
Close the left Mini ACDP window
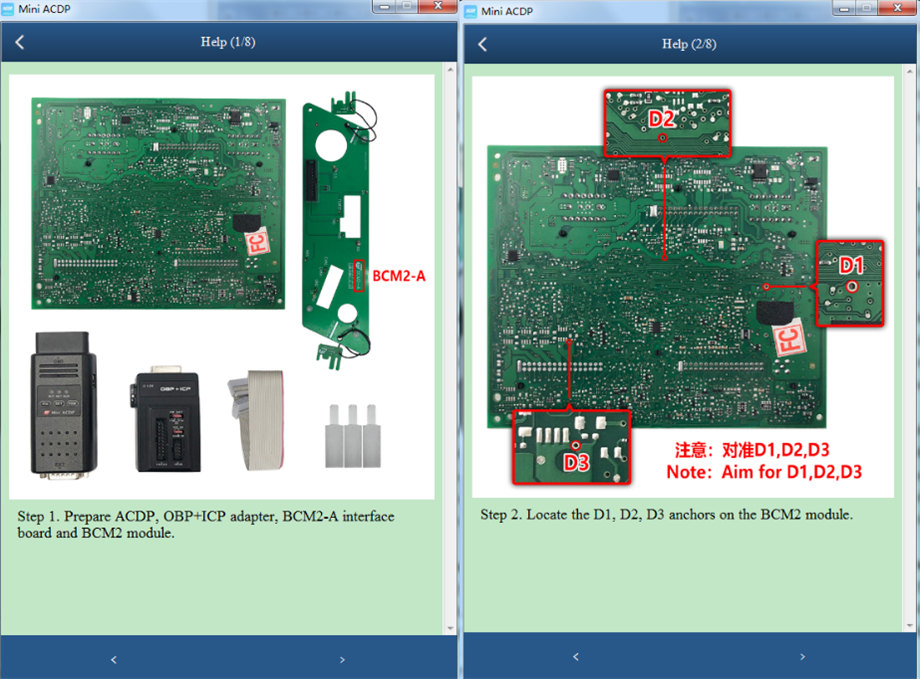437,6
